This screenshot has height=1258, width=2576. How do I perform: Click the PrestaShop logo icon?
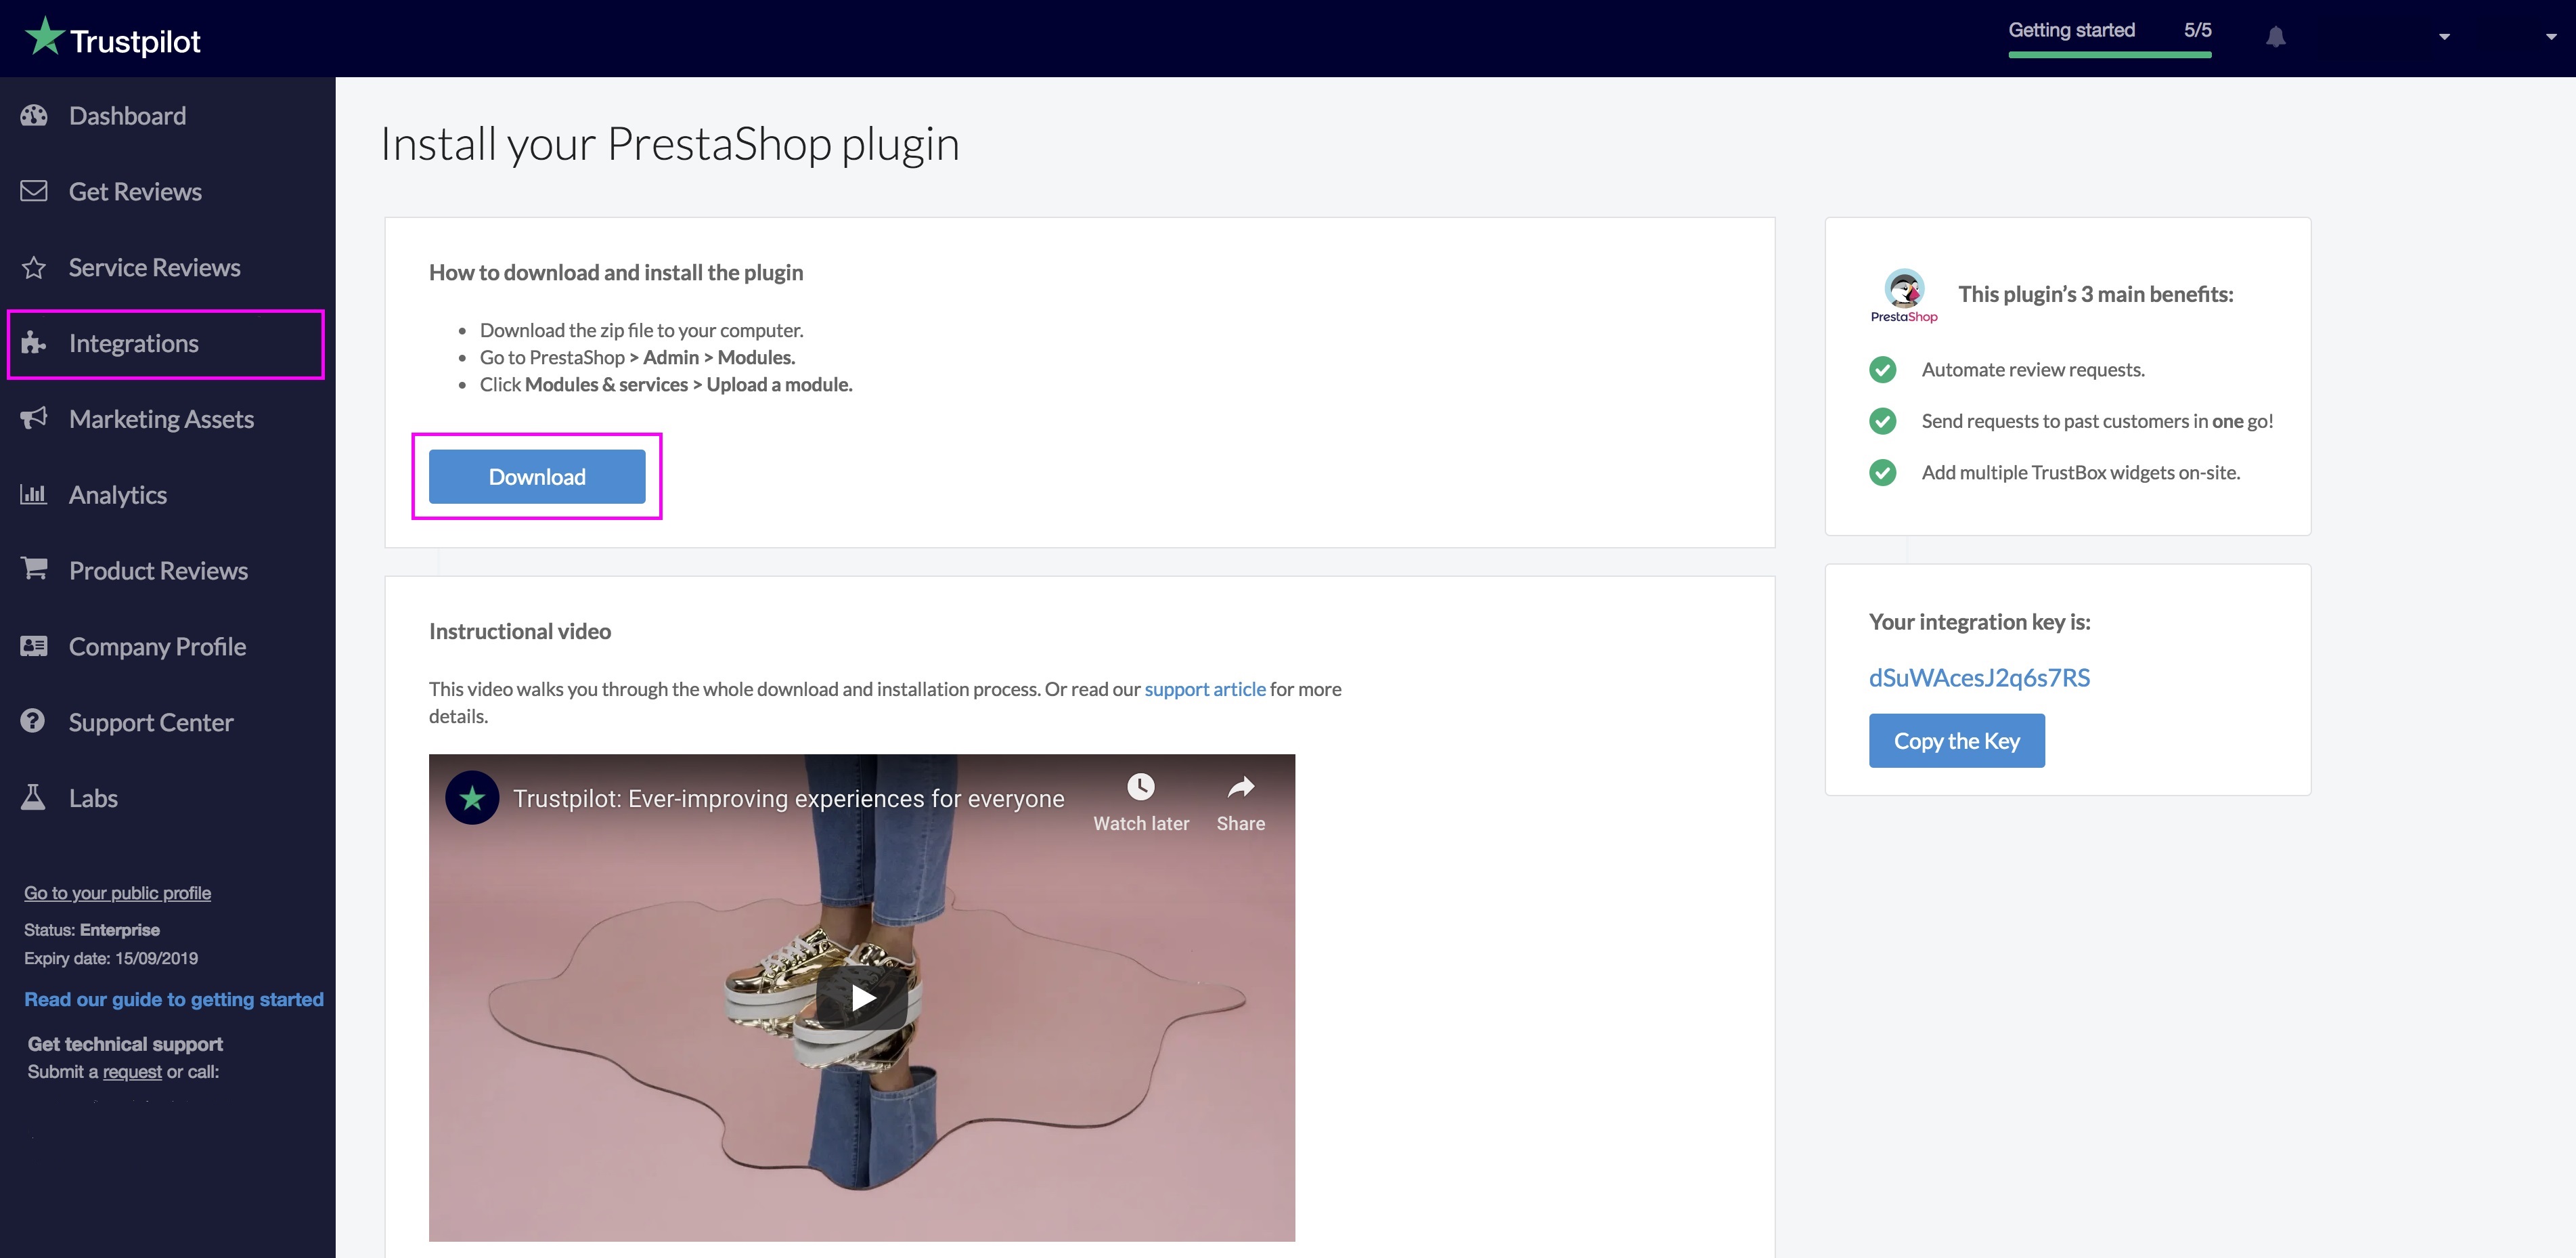1904,296
